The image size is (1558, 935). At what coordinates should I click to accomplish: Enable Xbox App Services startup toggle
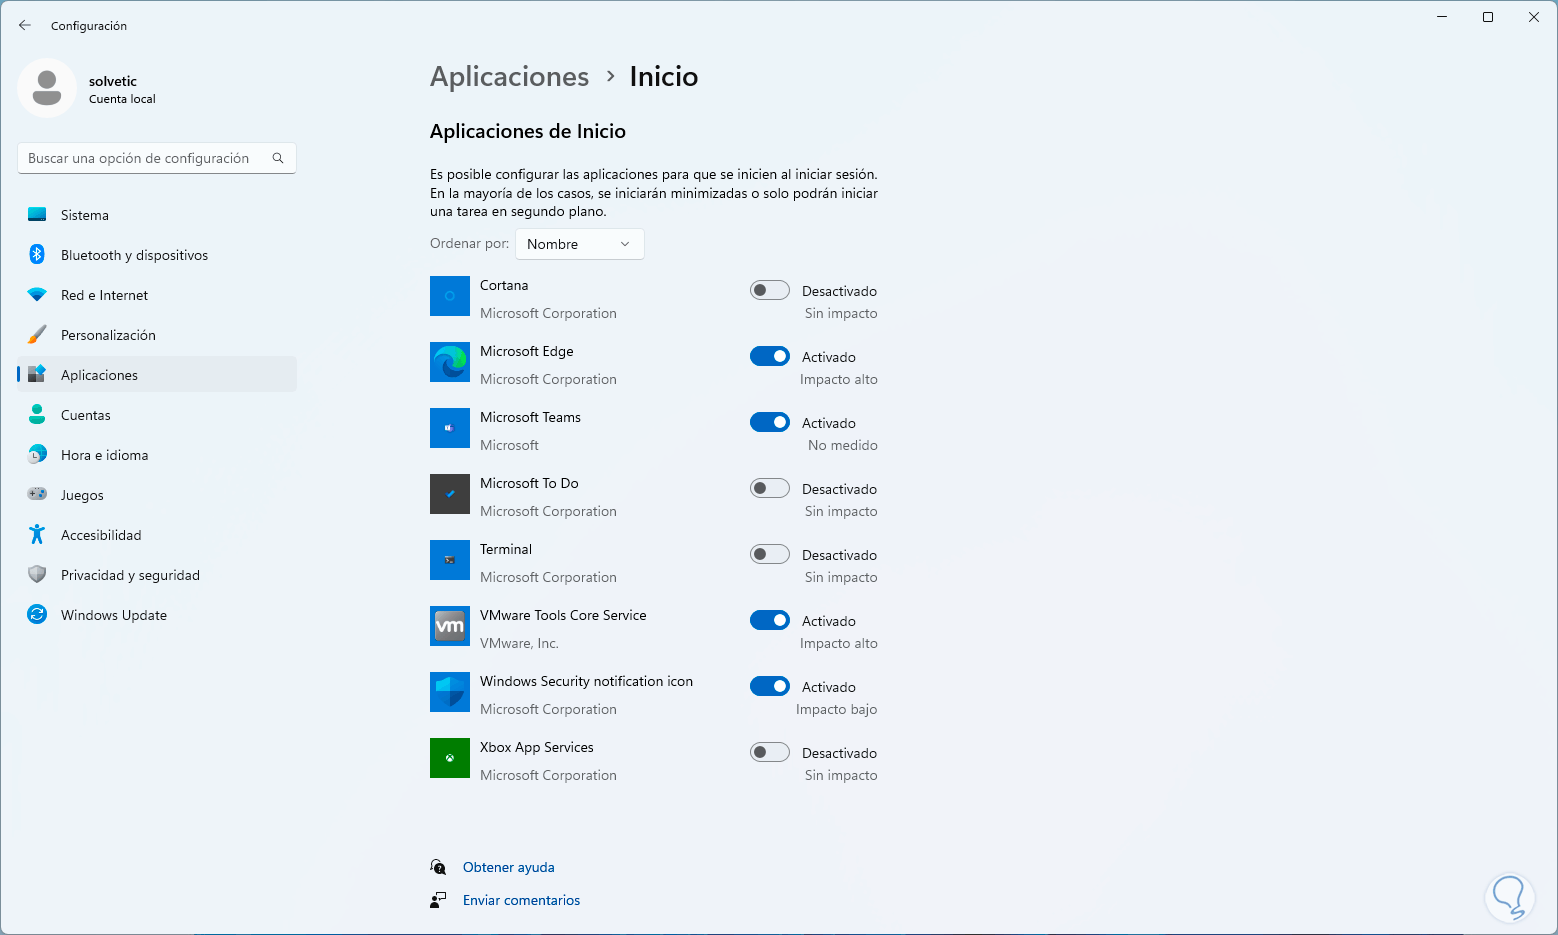(770, 752)
